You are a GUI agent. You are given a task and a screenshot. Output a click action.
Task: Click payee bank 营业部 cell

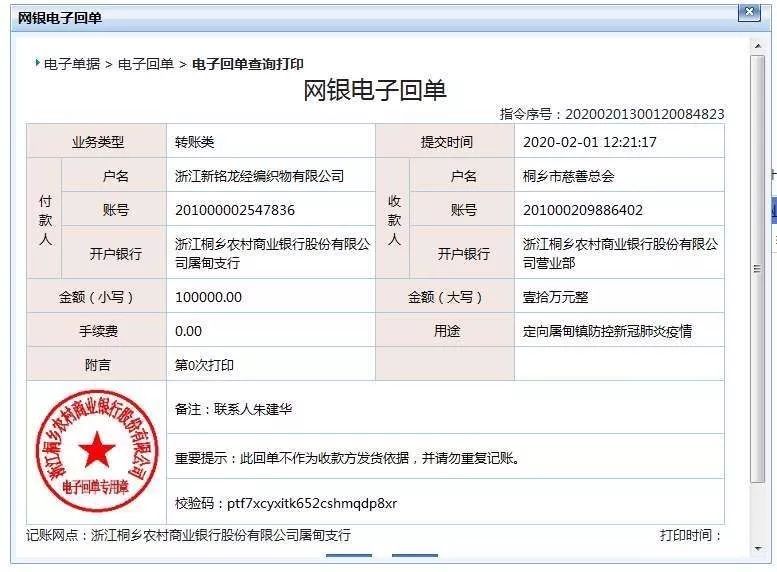pyautogui.click(x=619, y=253)
